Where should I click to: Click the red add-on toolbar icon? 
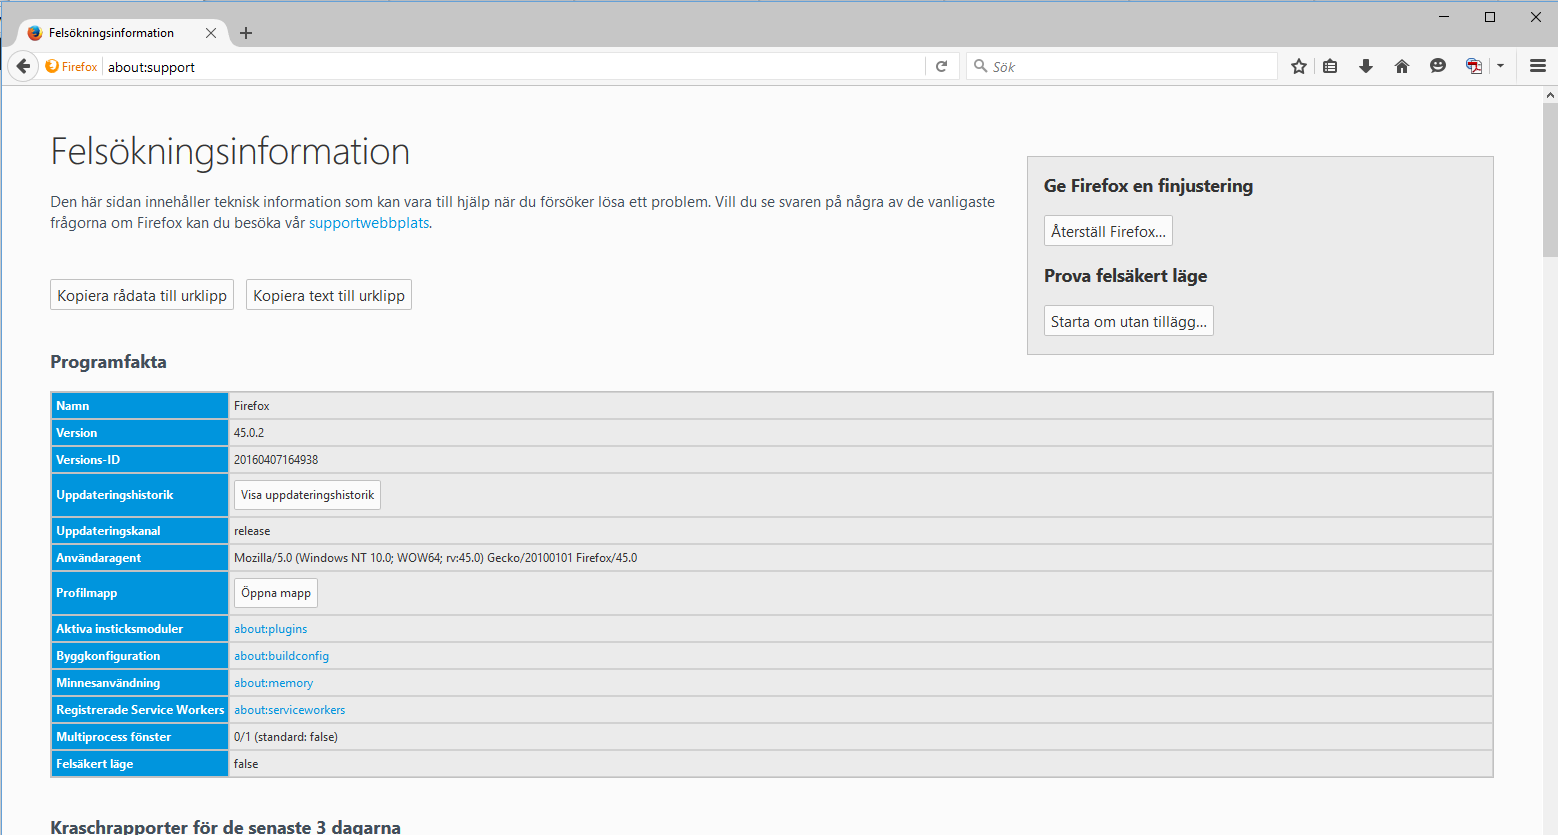click(1474, 66)
